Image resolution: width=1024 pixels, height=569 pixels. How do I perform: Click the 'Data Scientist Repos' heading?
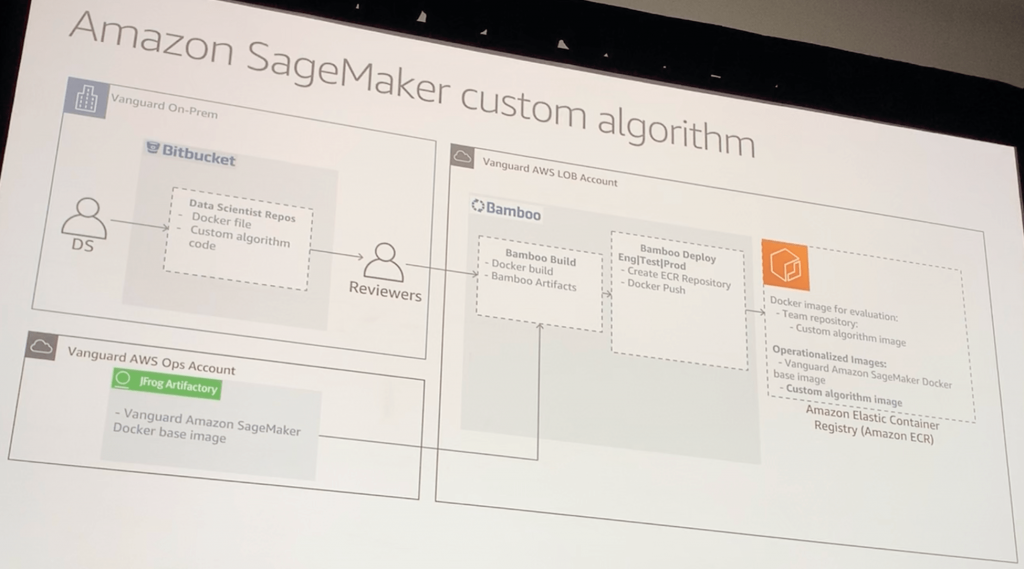click(242, 210)
